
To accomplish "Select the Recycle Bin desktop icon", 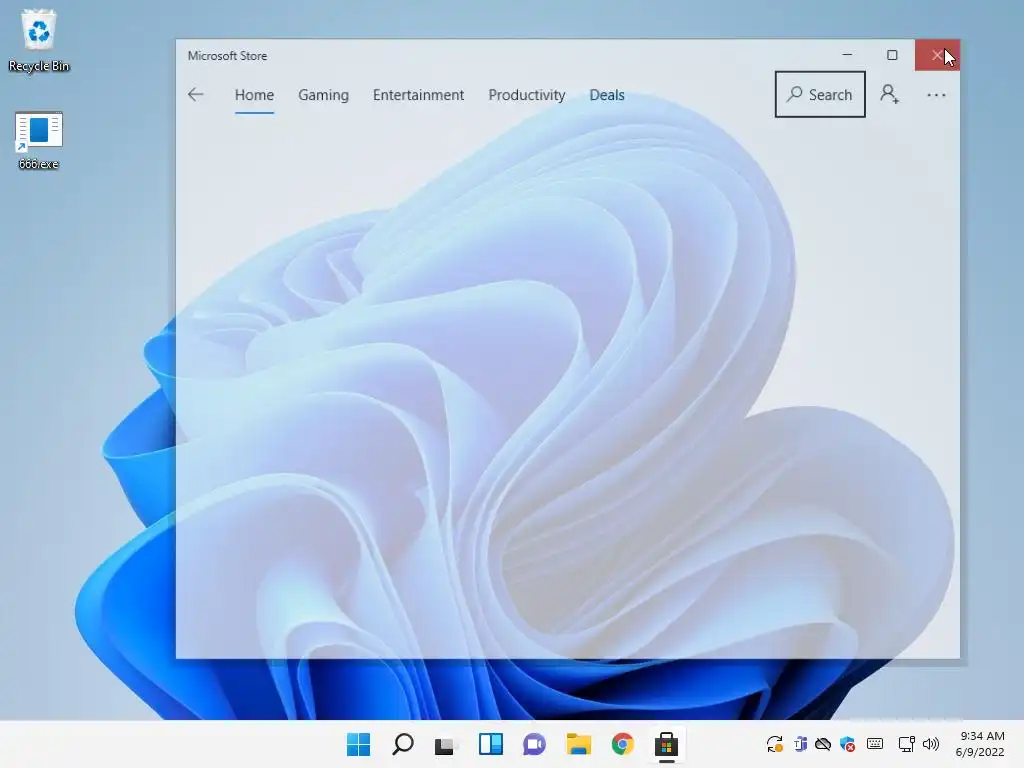I will point(39,40).
